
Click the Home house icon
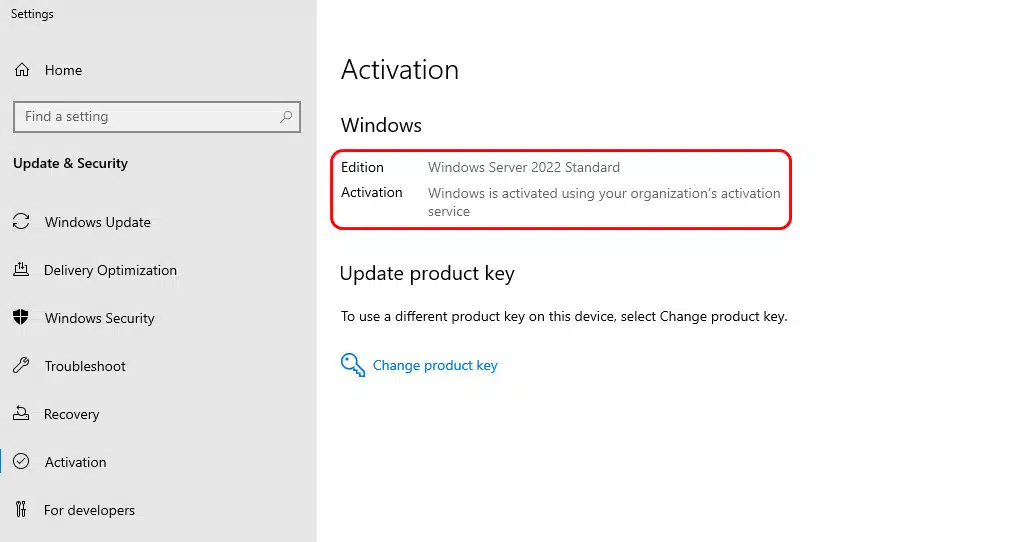[22, 70]
